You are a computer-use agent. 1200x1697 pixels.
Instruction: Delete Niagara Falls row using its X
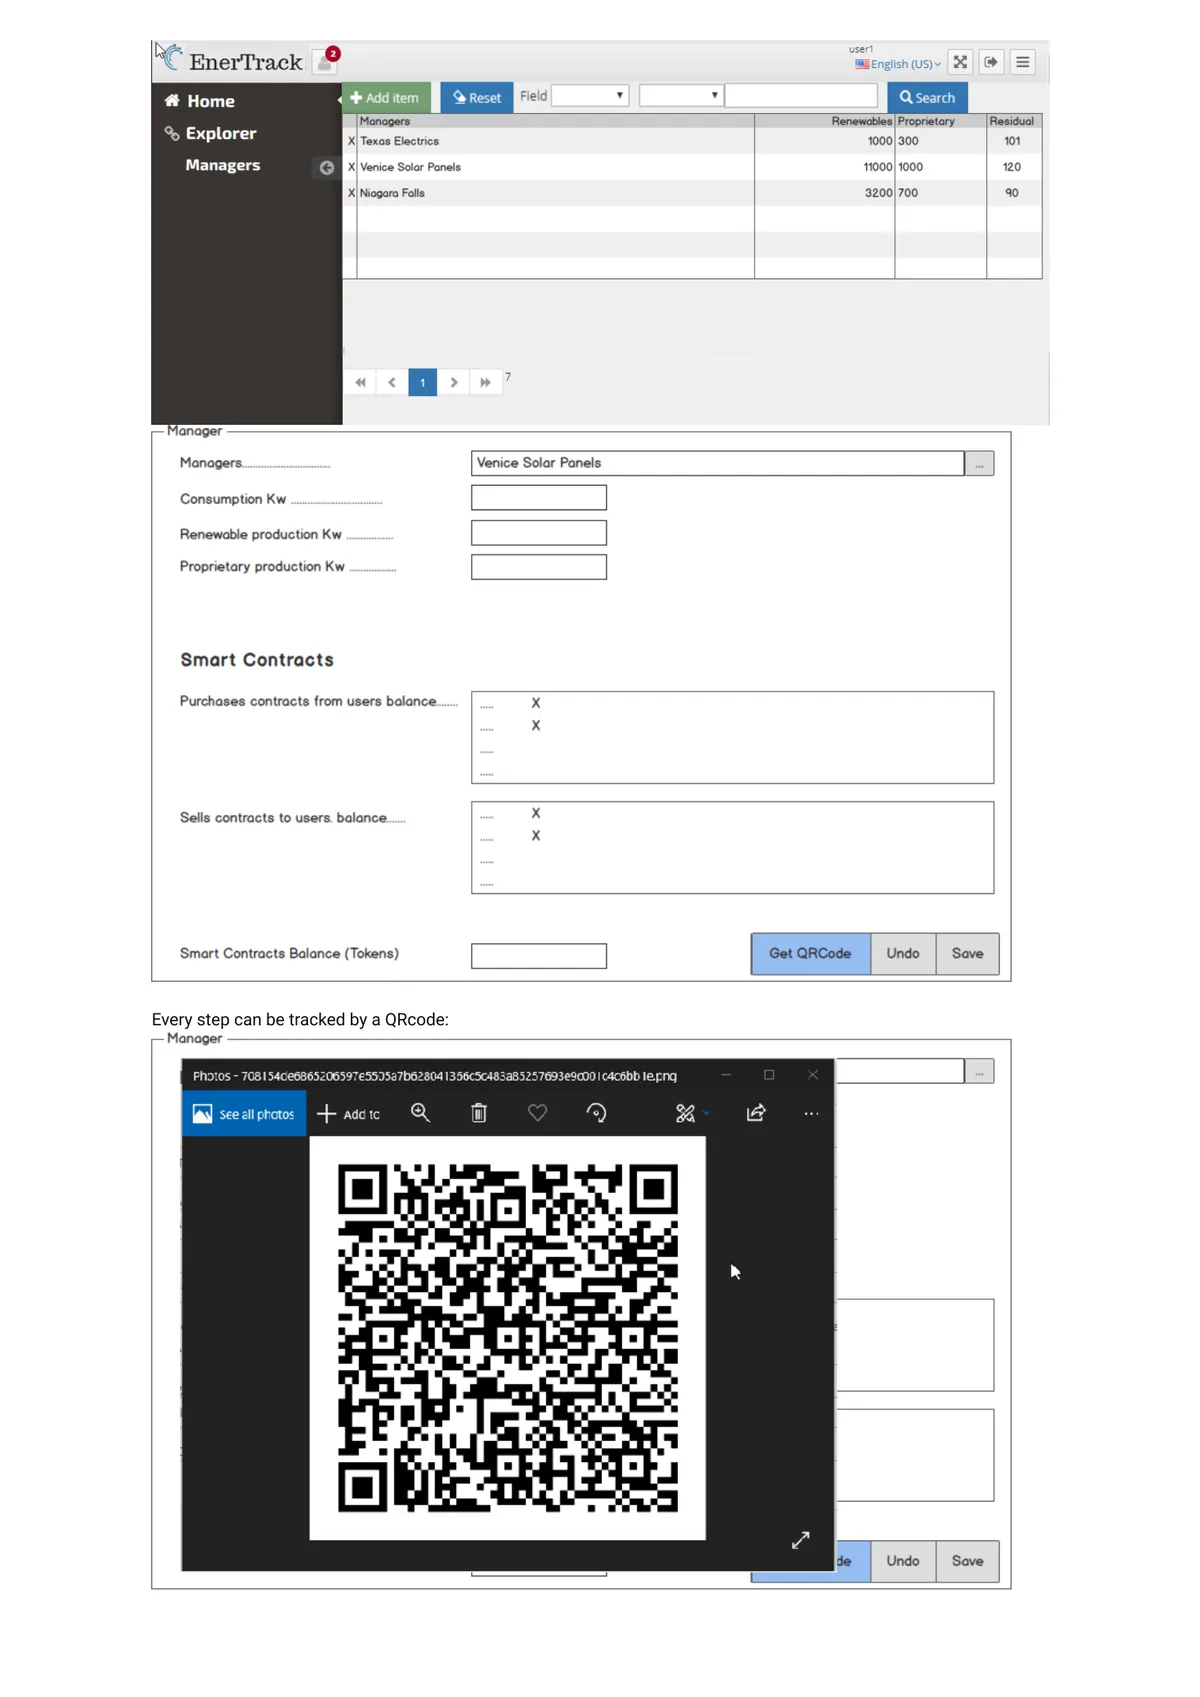[x=351, y=193]
